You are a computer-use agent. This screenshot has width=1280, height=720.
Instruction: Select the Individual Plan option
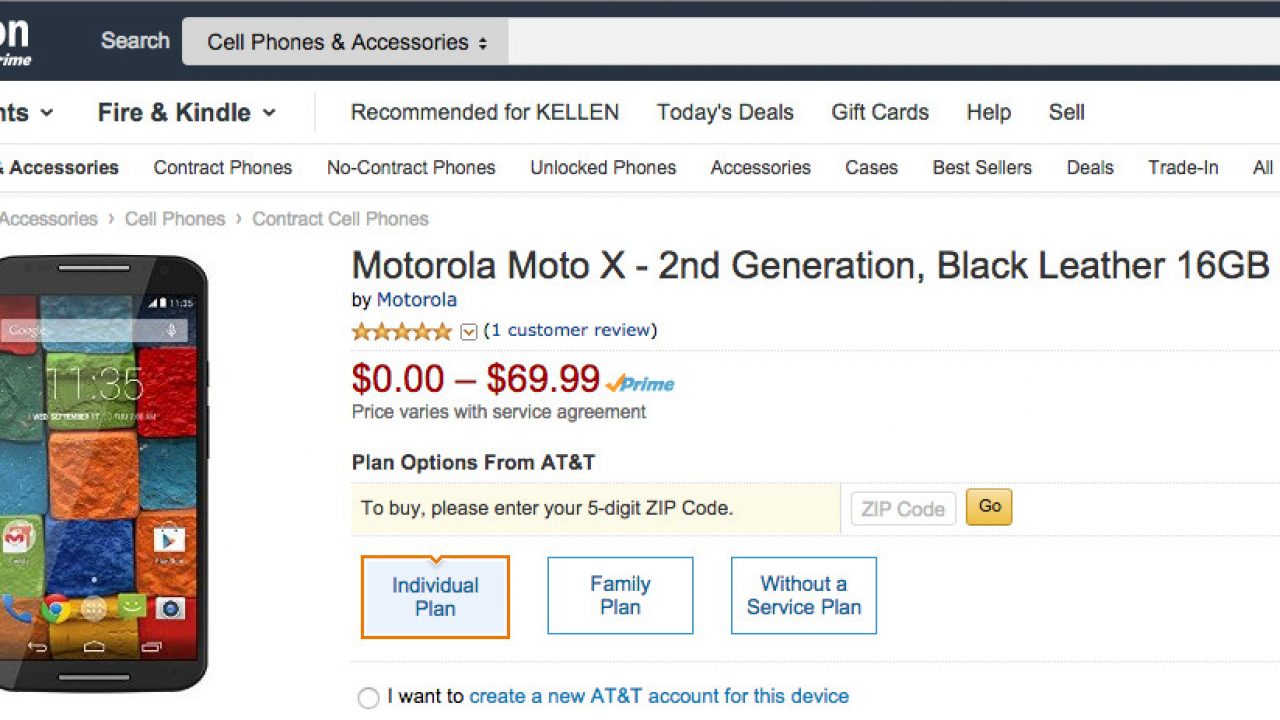pyautogui.click(x=435, y=597)
